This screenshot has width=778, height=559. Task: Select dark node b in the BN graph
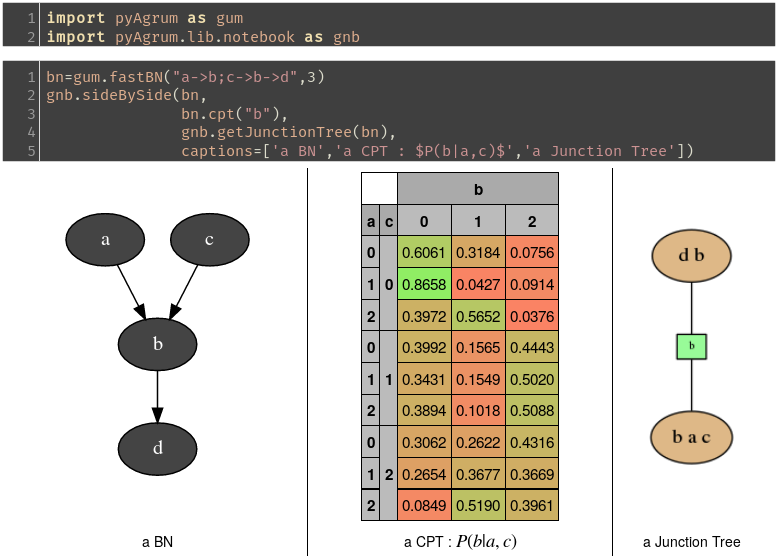click(x=157, y=344)
